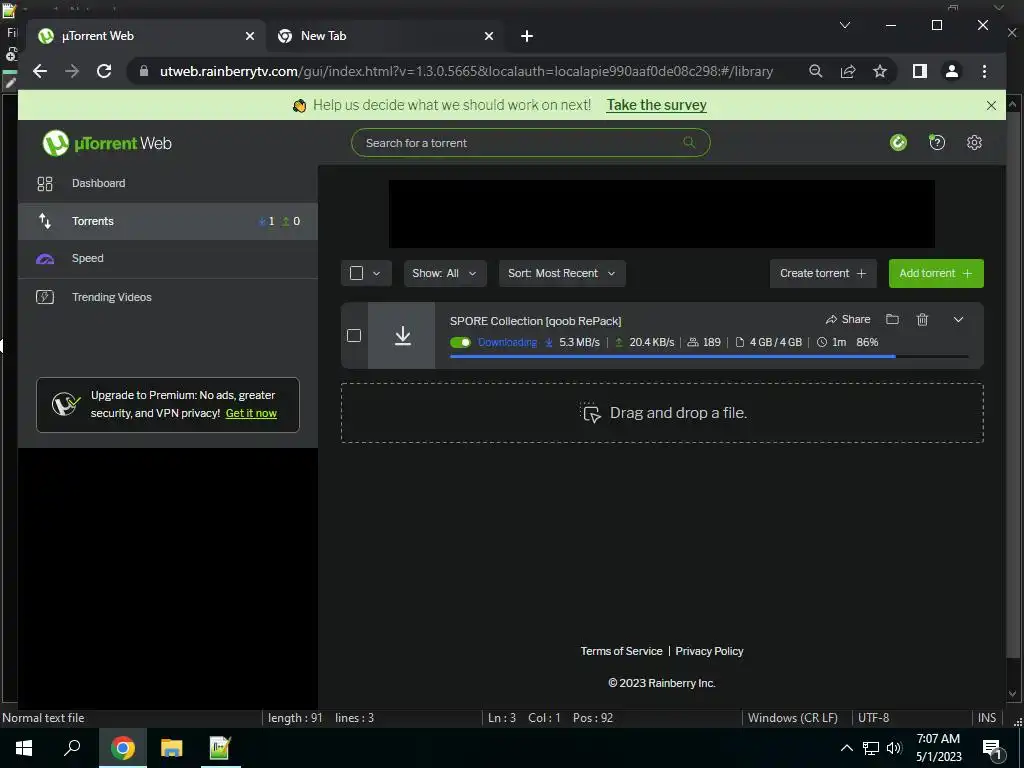This screenshot has height=768, width=1024.
Task: Open the Chrome three-dot menu
Action: pos(984,71)
